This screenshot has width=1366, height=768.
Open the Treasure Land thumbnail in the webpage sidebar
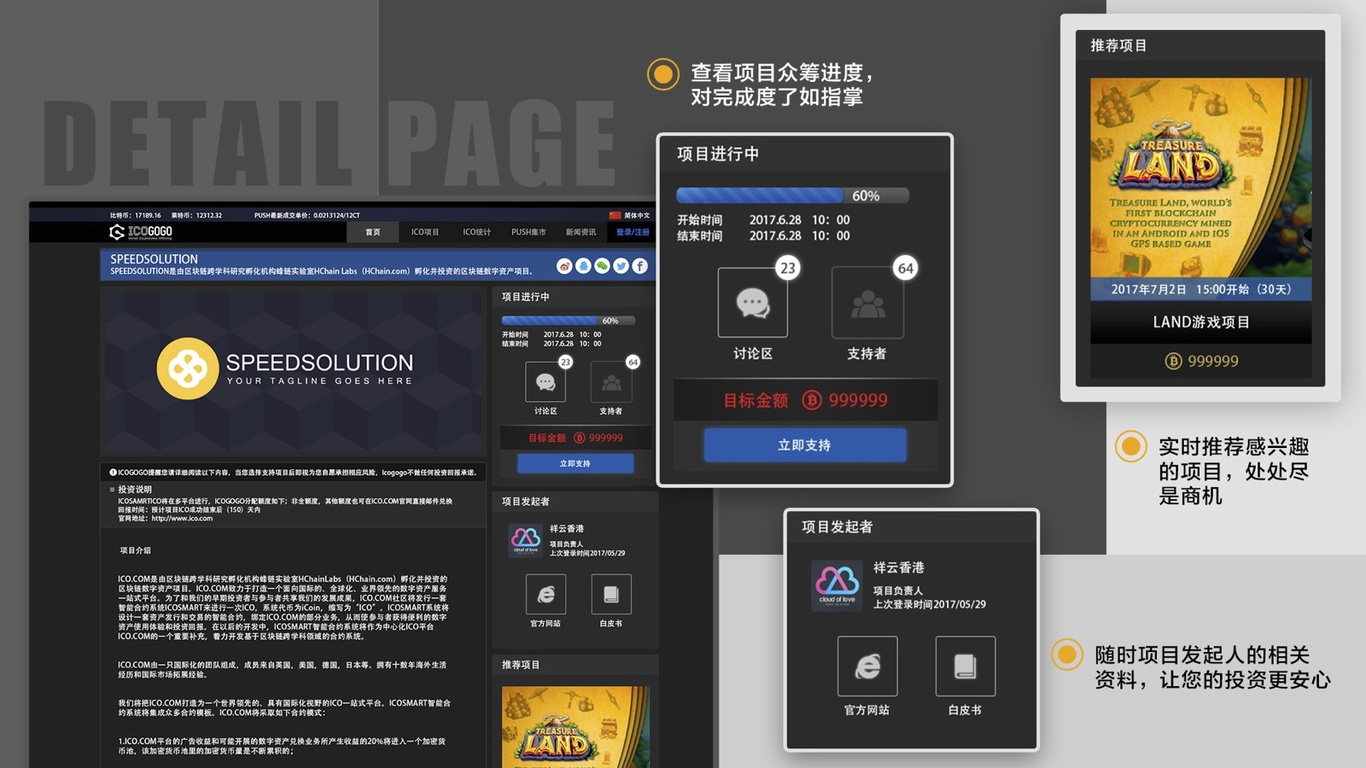click(575, 727)
